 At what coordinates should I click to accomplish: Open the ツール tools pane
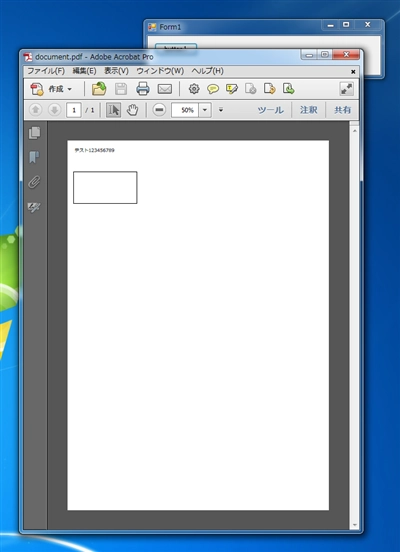click(x=270, y=110)
